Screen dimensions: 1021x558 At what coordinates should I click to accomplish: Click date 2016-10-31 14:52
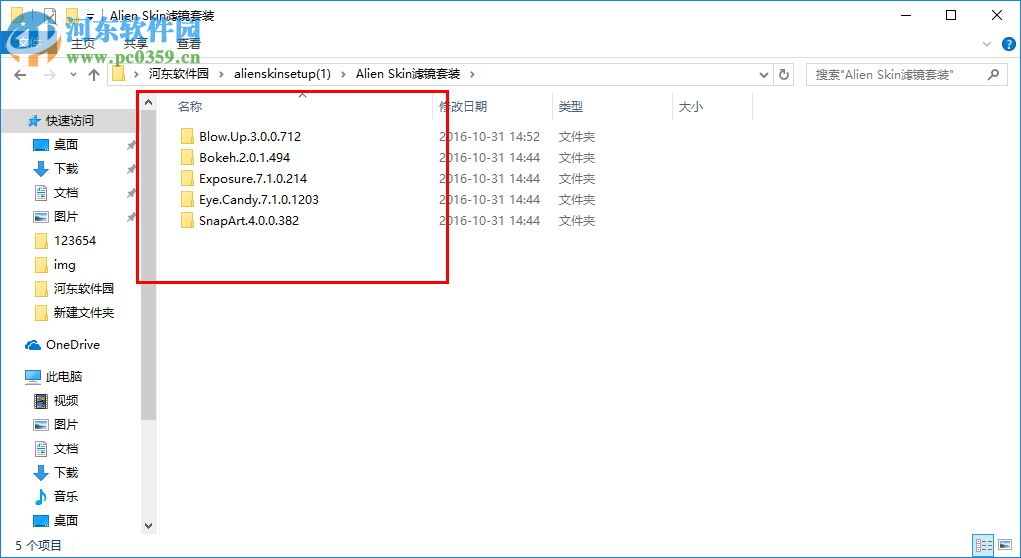(490, 136)
